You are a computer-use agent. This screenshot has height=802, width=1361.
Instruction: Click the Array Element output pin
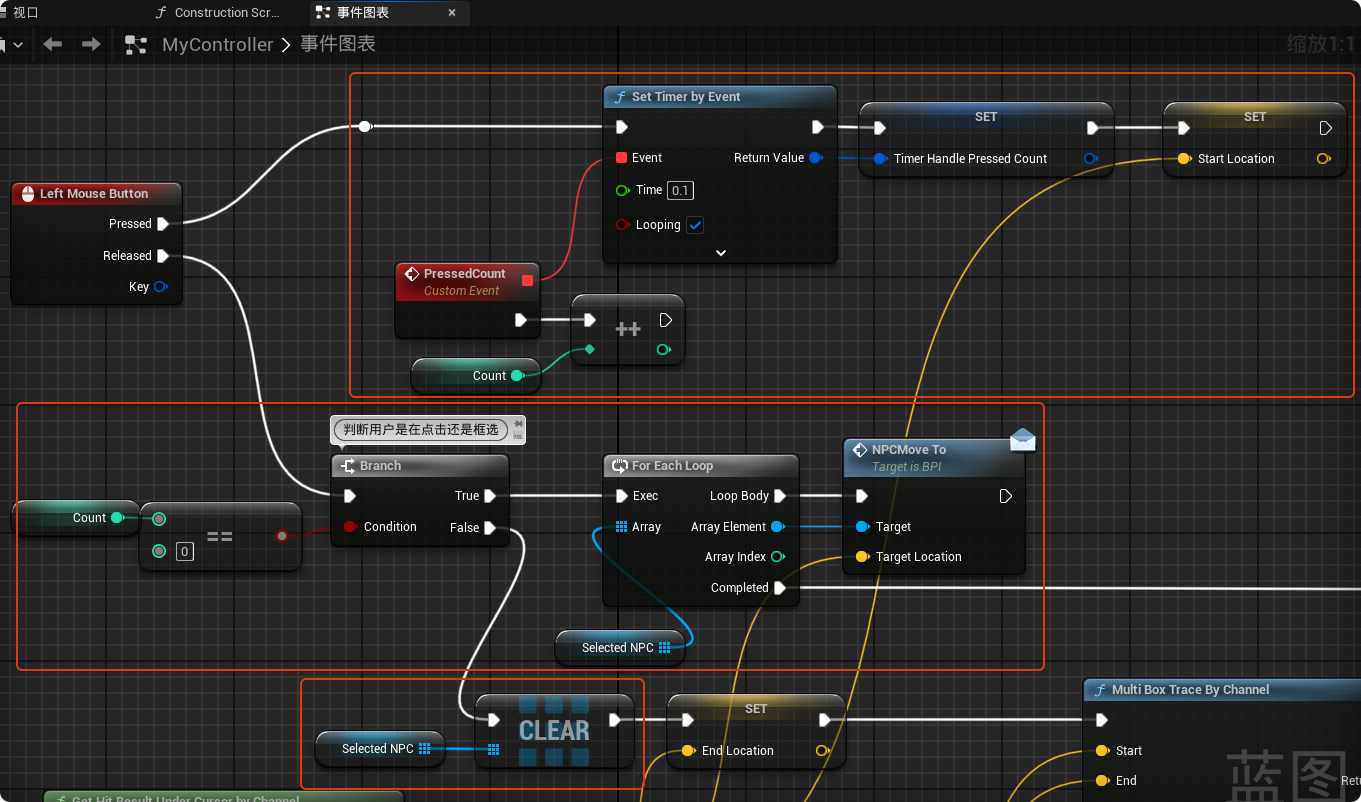777,527
